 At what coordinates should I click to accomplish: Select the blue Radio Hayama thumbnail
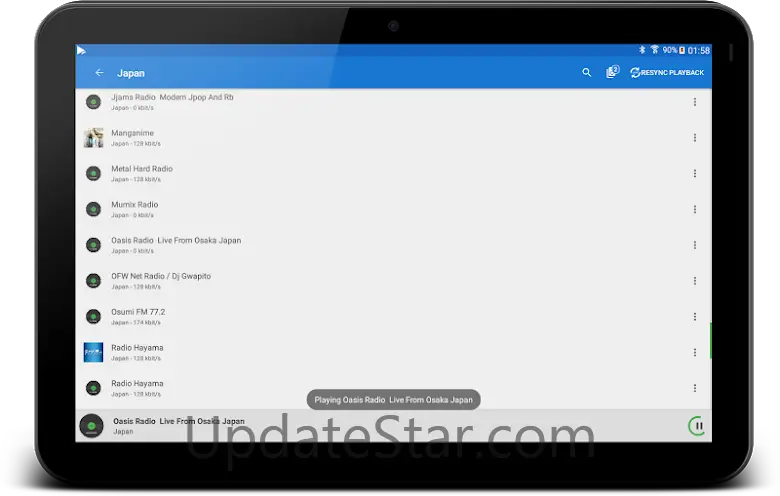point(94,352)
